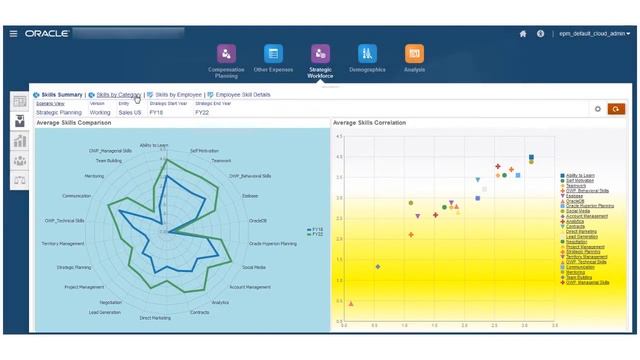
Task: Click Negotiation legend link
Action: pos(576,242)
